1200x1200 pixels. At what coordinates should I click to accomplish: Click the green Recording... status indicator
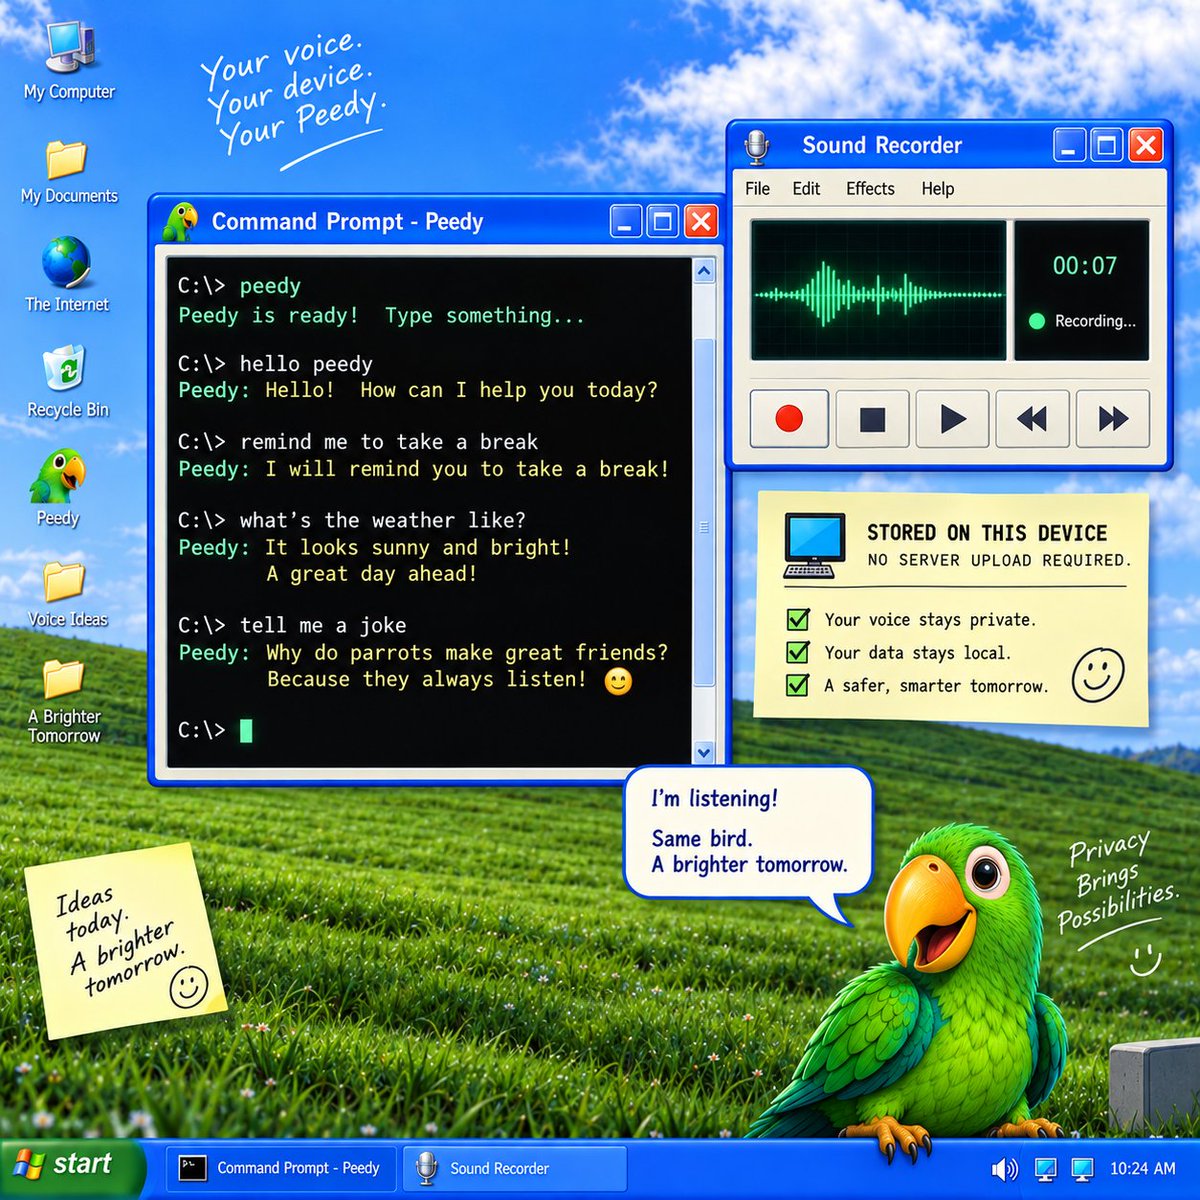(x=1082, y=321)
